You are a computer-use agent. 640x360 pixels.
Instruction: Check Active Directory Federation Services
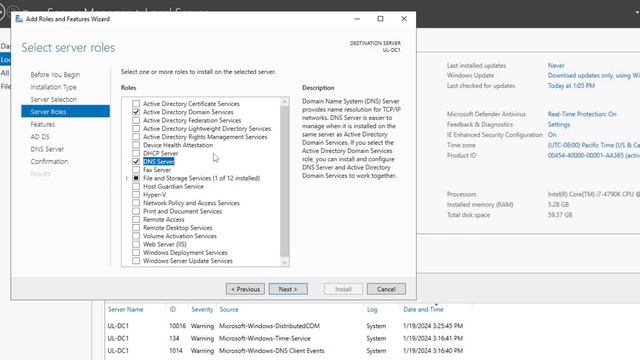point(136,120)
